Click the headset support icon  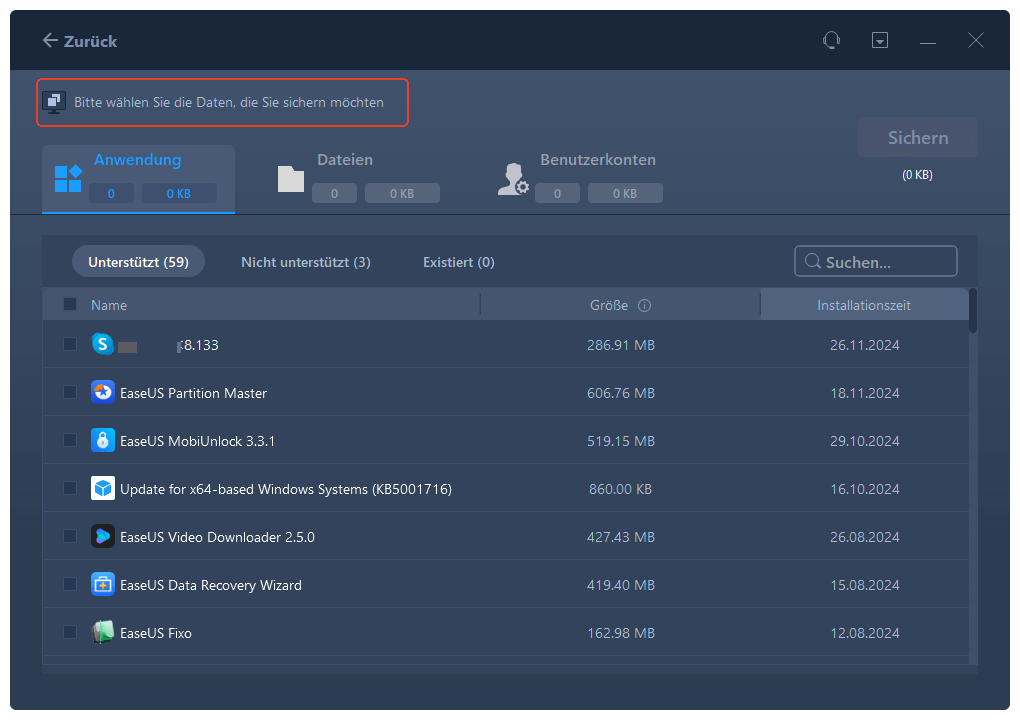point(831,40)
